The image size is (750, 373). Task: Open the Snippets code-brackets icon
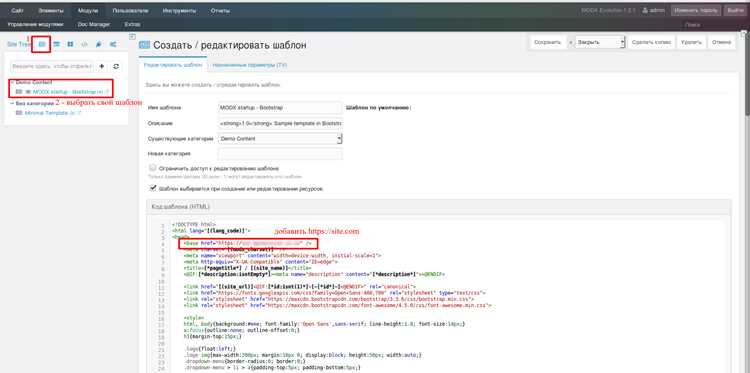pos(84,44)
